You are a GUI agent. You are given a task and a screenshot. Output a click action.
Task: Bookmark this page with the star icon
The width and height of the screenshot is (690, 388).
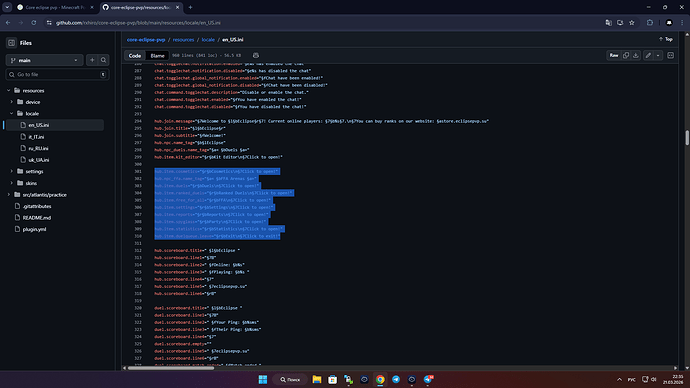click(632, 23)
